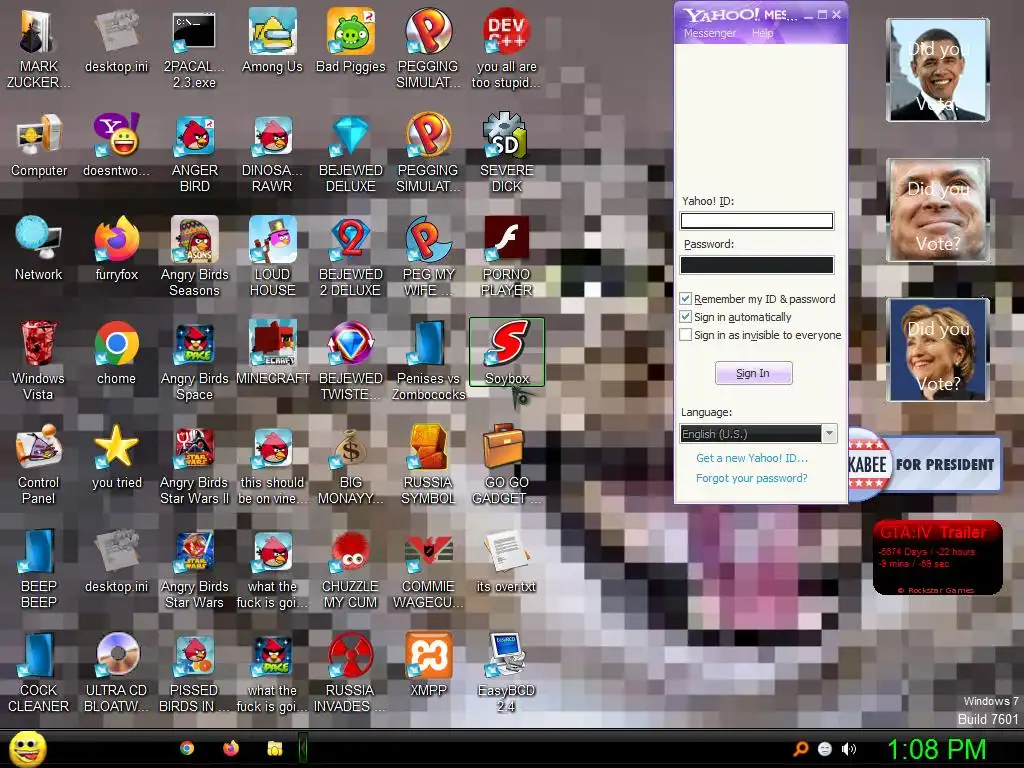Viewport: 1024px width, 768px height.
Task: Select the BIG MONAYY money bag icon
Action: click(351, 464)
